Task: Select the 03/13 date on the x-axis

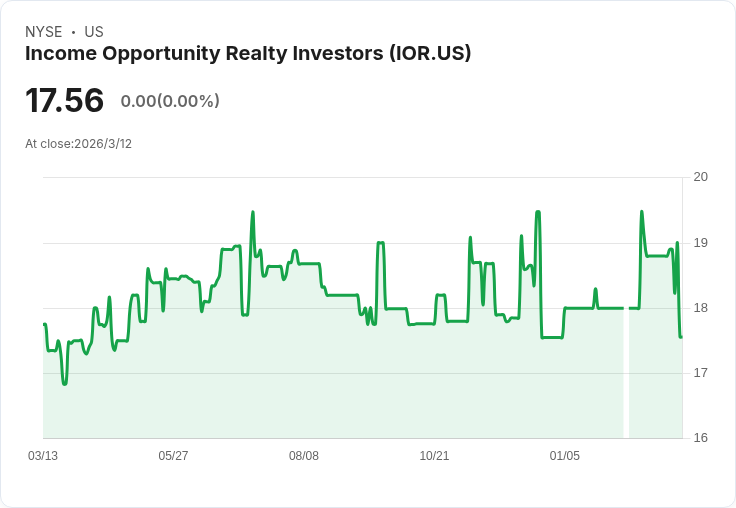Action: point(43,456)
